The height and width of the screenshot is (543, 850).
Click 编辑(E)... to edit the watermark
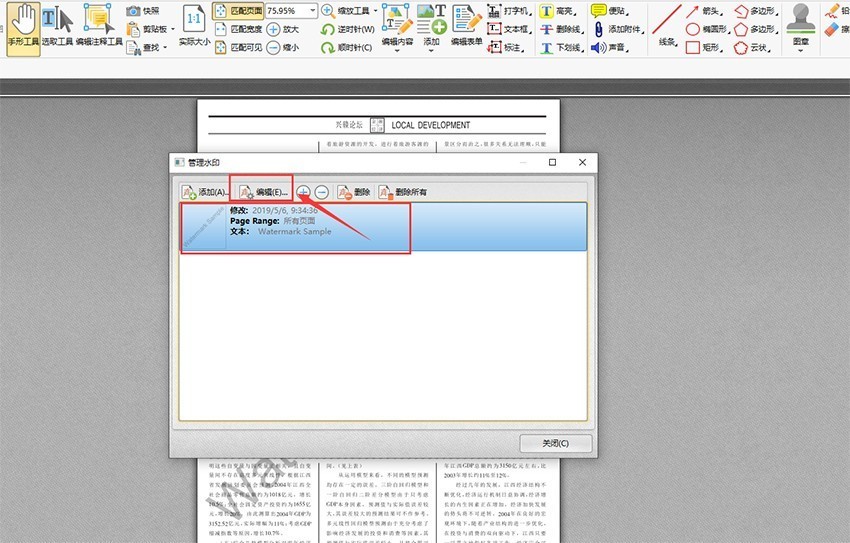click(263, 192)
